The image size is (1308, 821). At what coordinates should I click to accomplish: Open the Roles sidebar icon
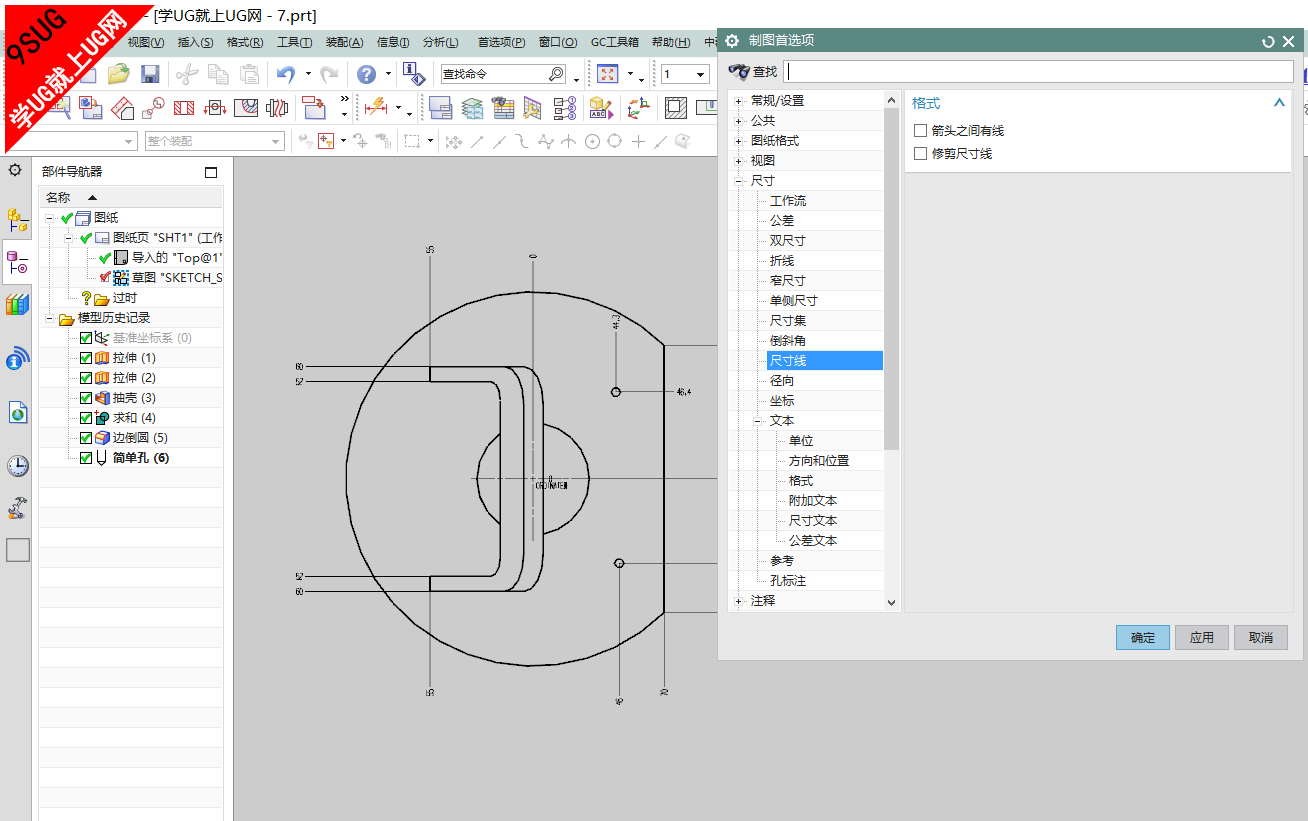pyautogui.click(x=17, y=508)
